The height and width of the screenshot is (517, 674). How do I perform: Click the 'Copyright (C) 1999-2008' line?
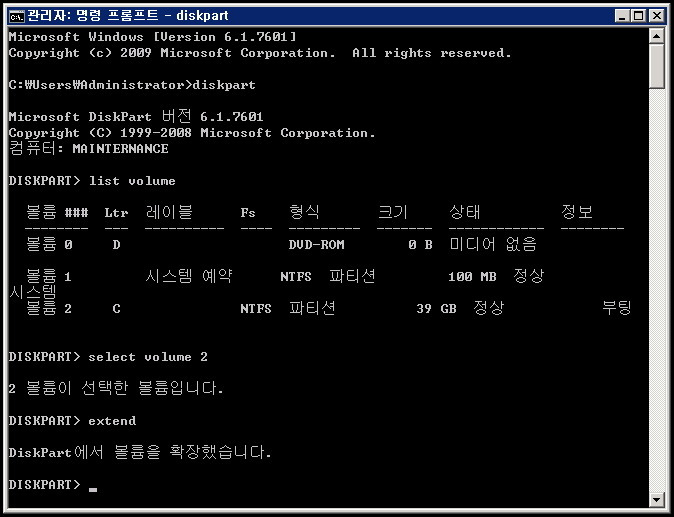coord(192,133)
